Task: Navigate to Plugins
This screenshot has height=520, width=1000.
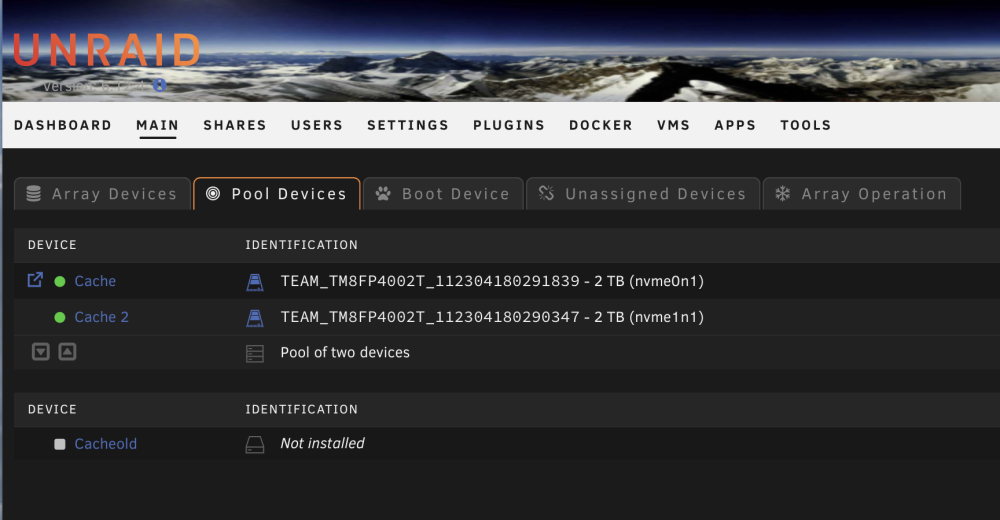Action: click(x=509, y=125)
